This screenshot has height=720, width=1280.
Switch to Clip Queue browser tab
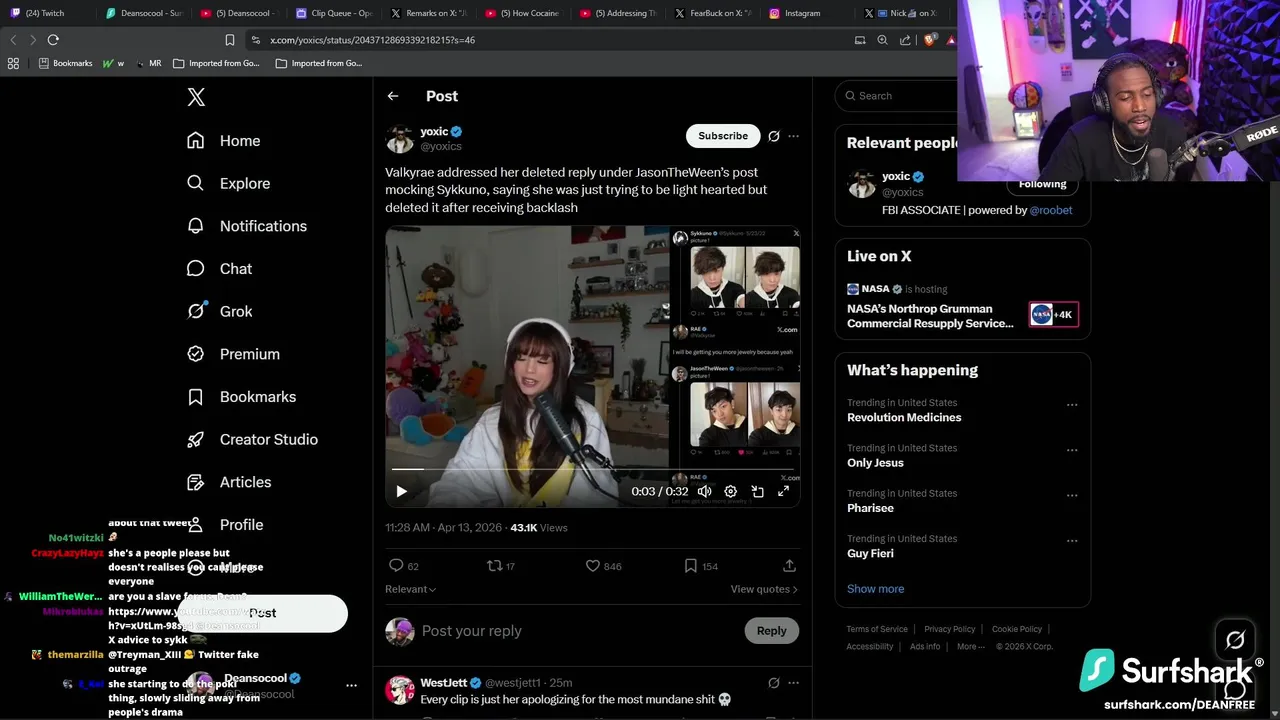pyautogui.click(x=337, y=13)
